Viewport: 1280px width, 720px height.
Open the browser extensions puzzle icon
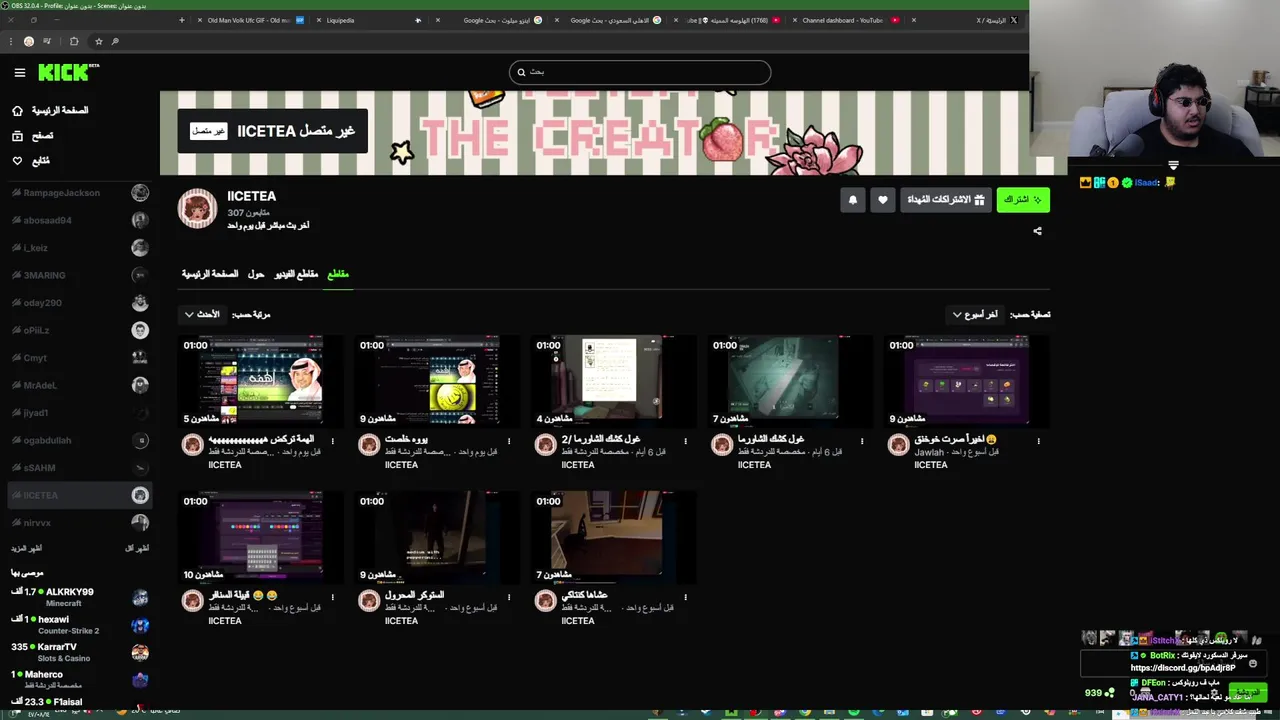tap(73, 41)
